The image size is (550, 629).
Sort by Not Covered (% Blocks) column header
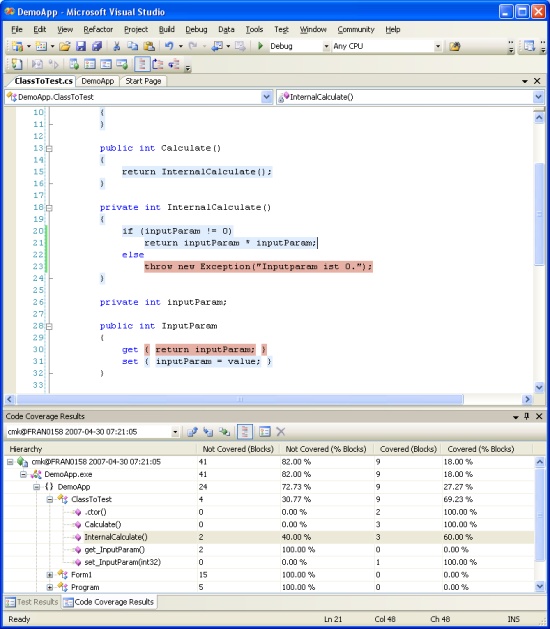tap(326, 449)
